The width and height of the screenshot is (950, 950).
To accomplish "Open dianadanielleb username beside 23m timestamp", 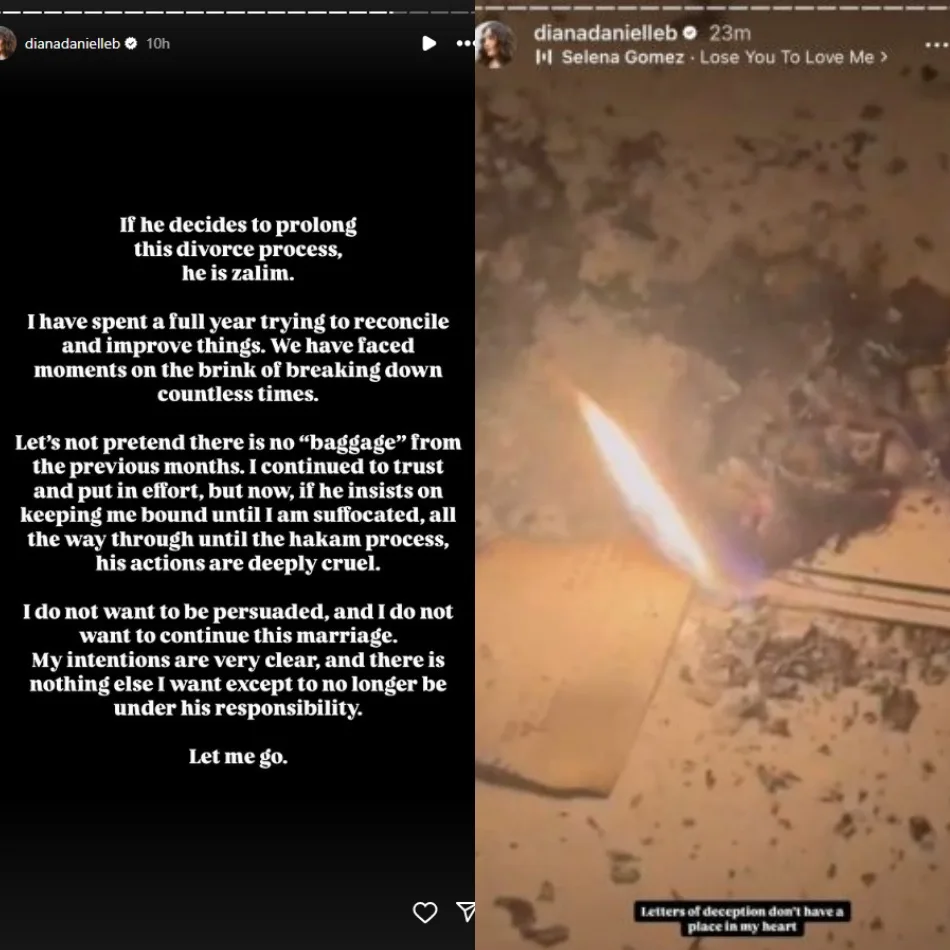I will (605, 33).
